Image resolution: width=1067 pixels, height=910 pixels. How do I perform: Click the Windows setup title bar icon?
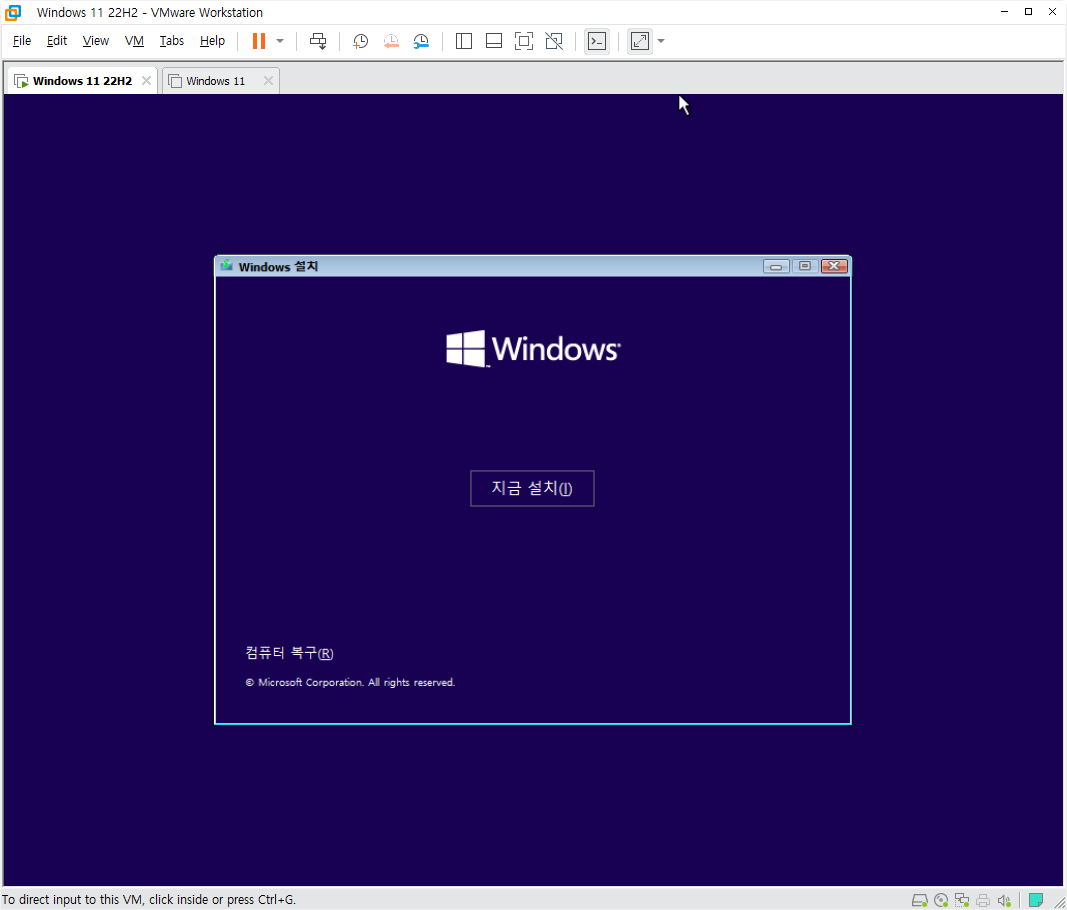pos(227,265)
